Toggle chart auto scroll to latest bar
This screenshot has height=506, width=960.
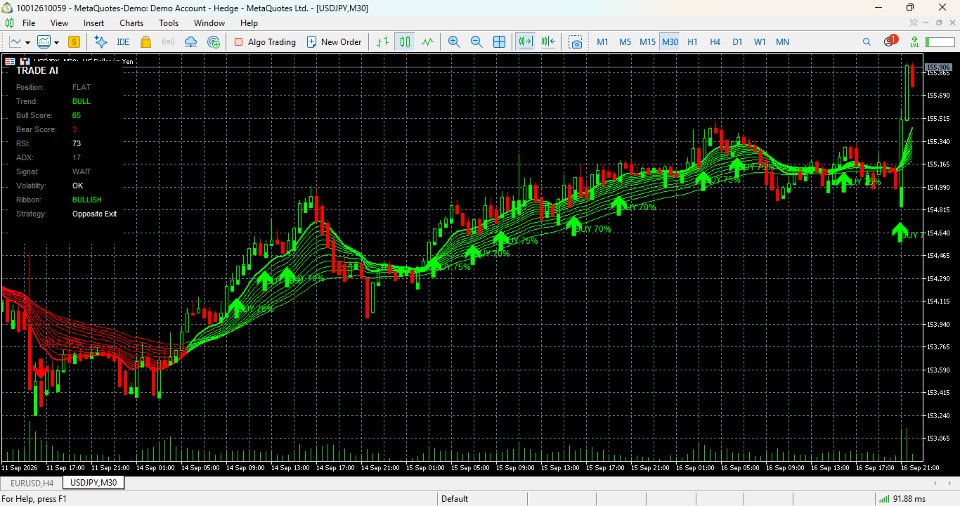click(525, 42)
